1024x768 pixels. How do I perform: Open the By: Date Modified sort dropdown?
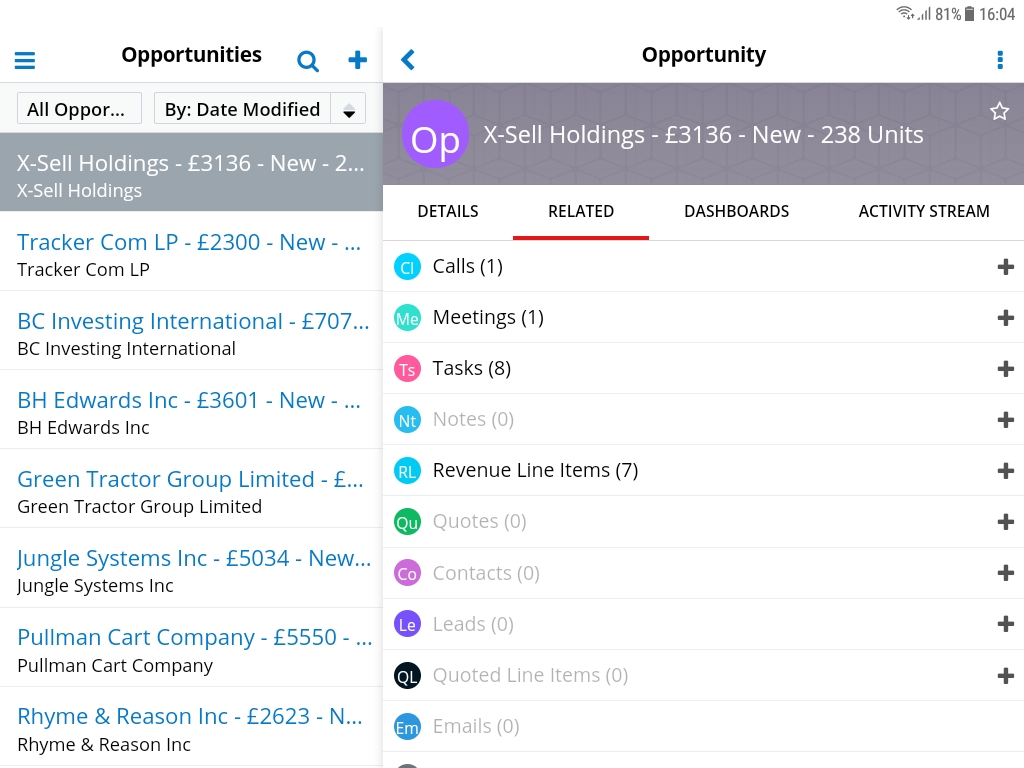tap(243, 109)
